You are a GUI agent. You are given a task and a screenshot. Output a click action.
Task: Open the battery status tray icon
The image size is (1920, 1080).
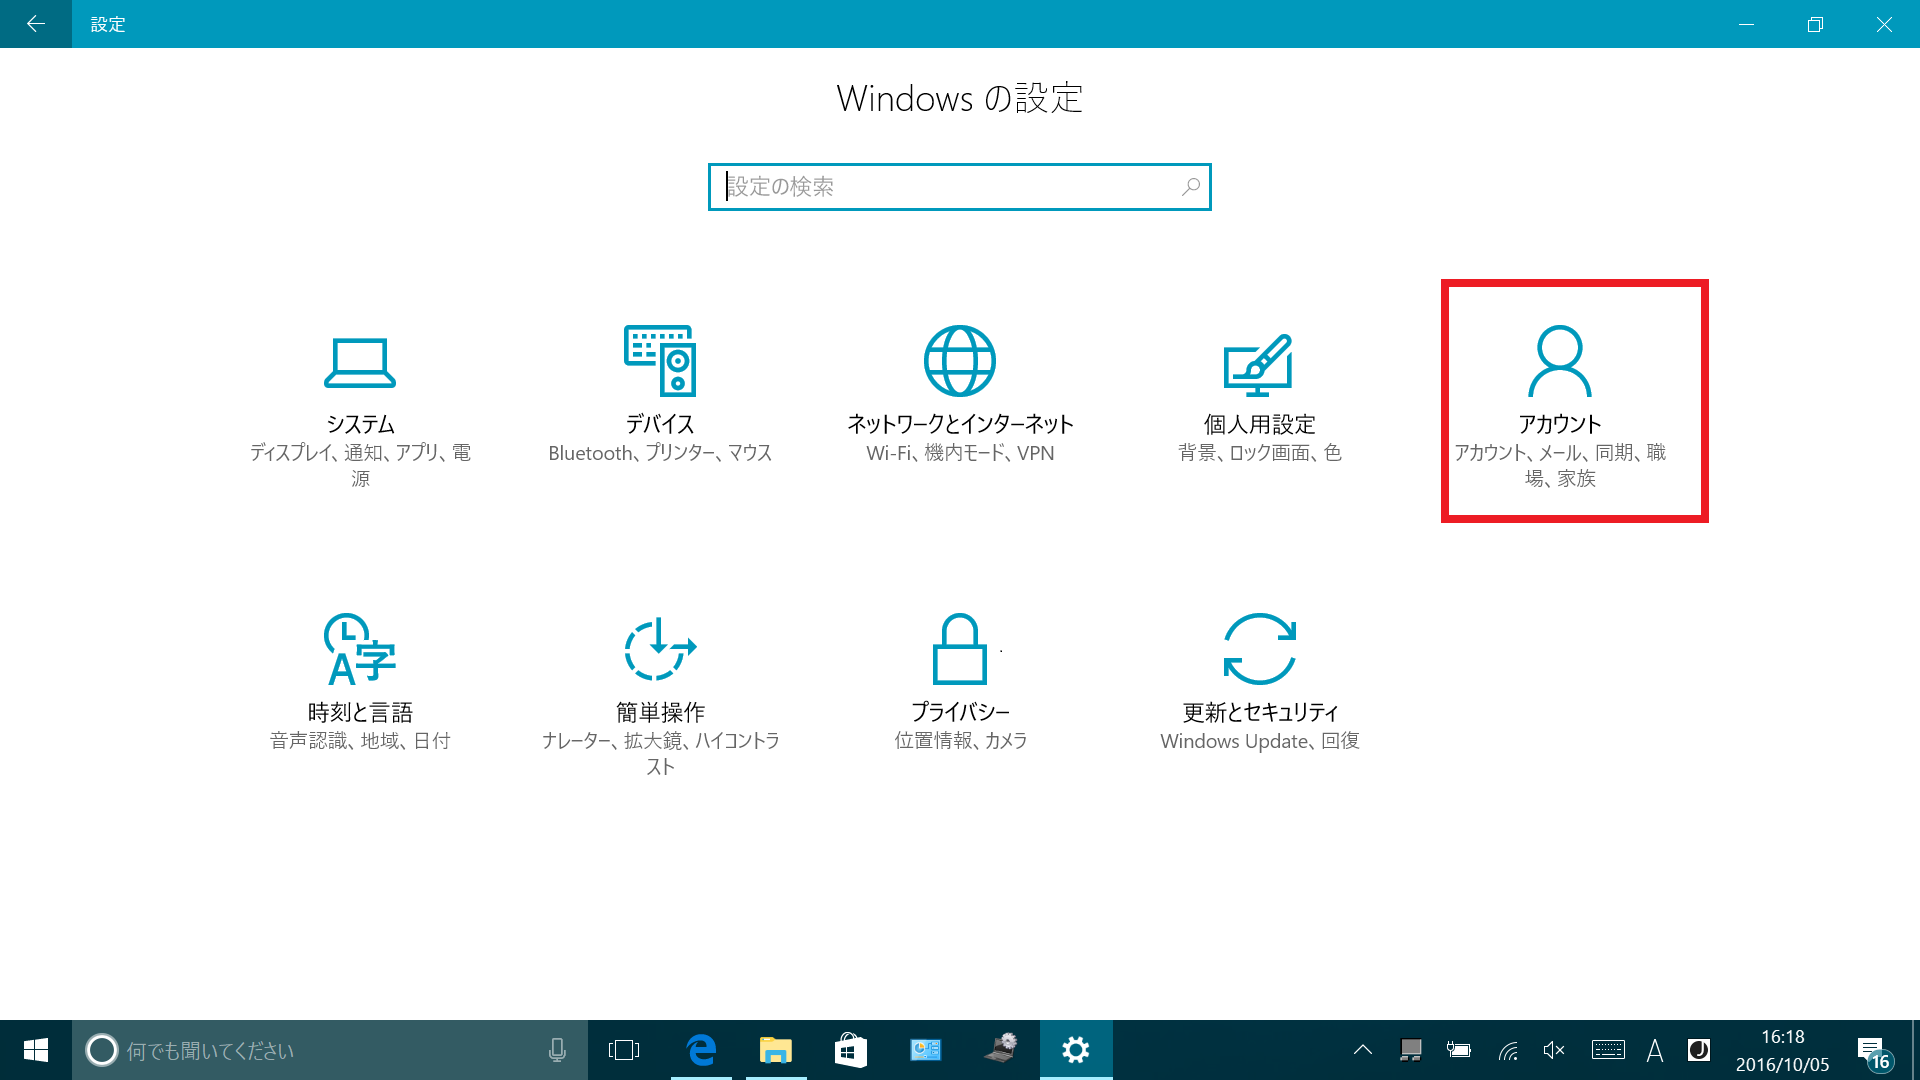[1459, 1050]
